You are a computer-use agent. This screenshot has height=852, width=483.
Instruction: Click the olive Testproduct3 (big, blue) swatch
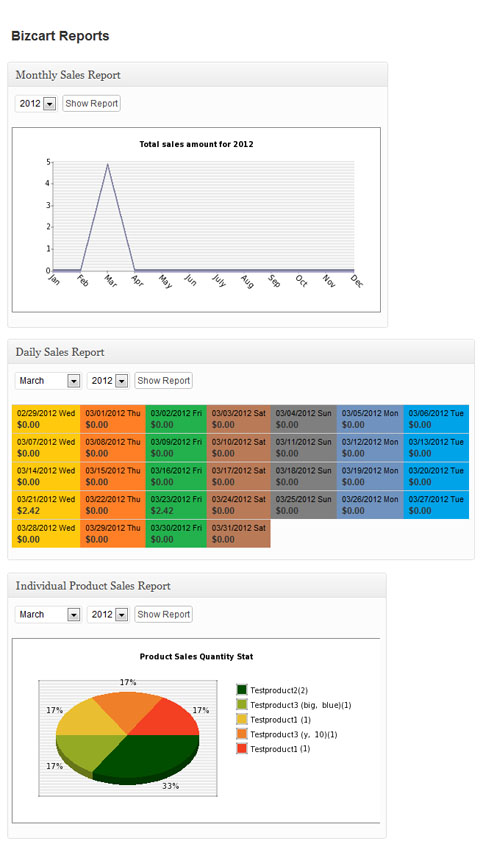[x=242, y=705]
